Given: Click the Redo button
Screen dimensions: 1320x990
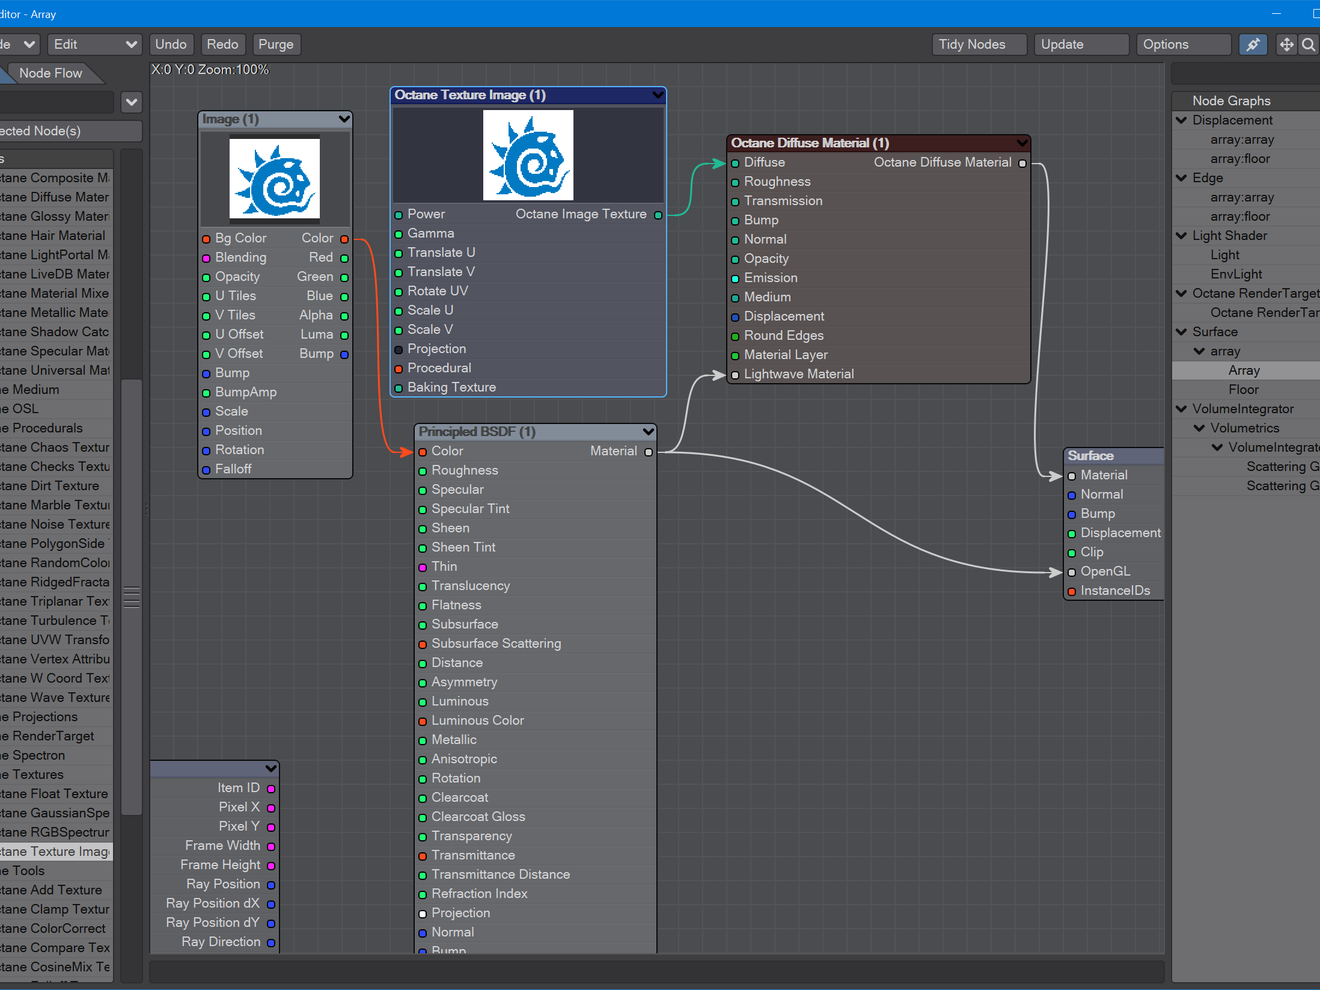Looking at the screenshot, I should tap(222, 44).
